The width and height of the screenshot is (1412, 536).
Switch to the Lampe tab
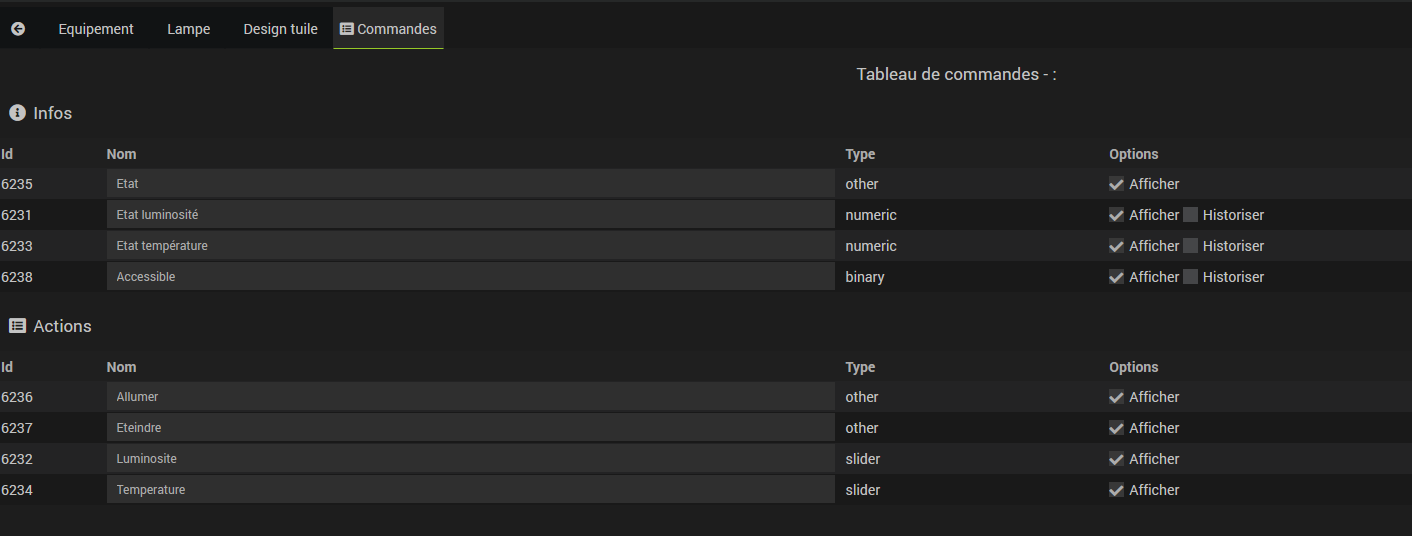point(188,29)
